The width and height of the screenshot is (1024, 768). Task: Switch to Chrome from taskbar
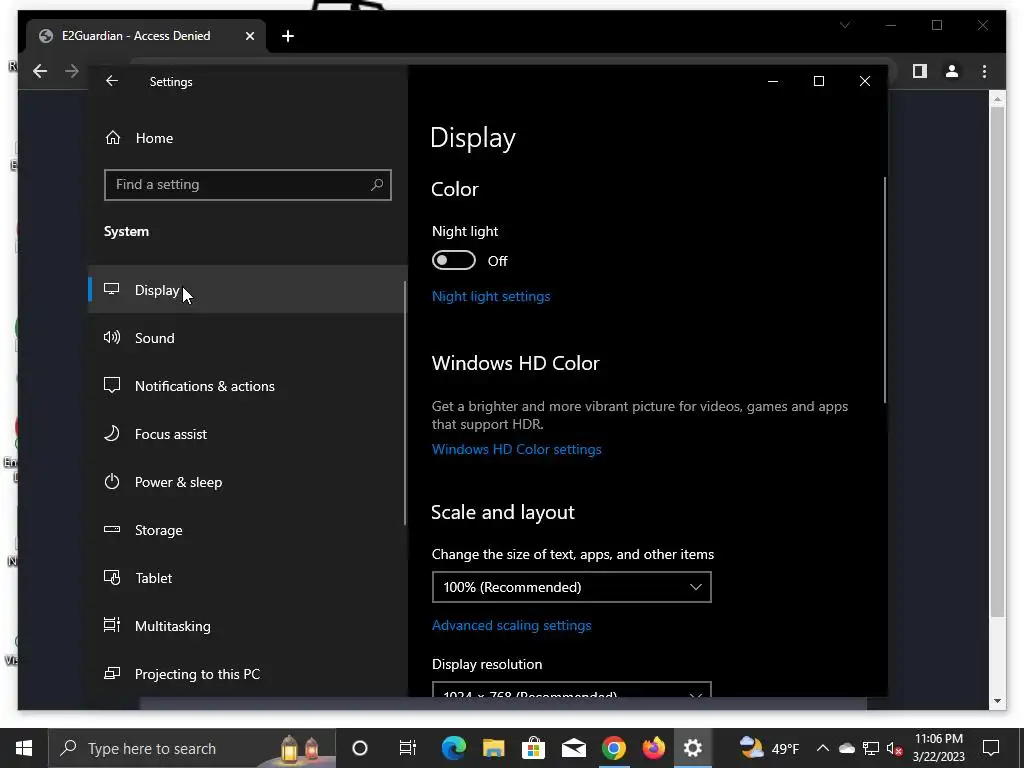click(x=613, y=748)
